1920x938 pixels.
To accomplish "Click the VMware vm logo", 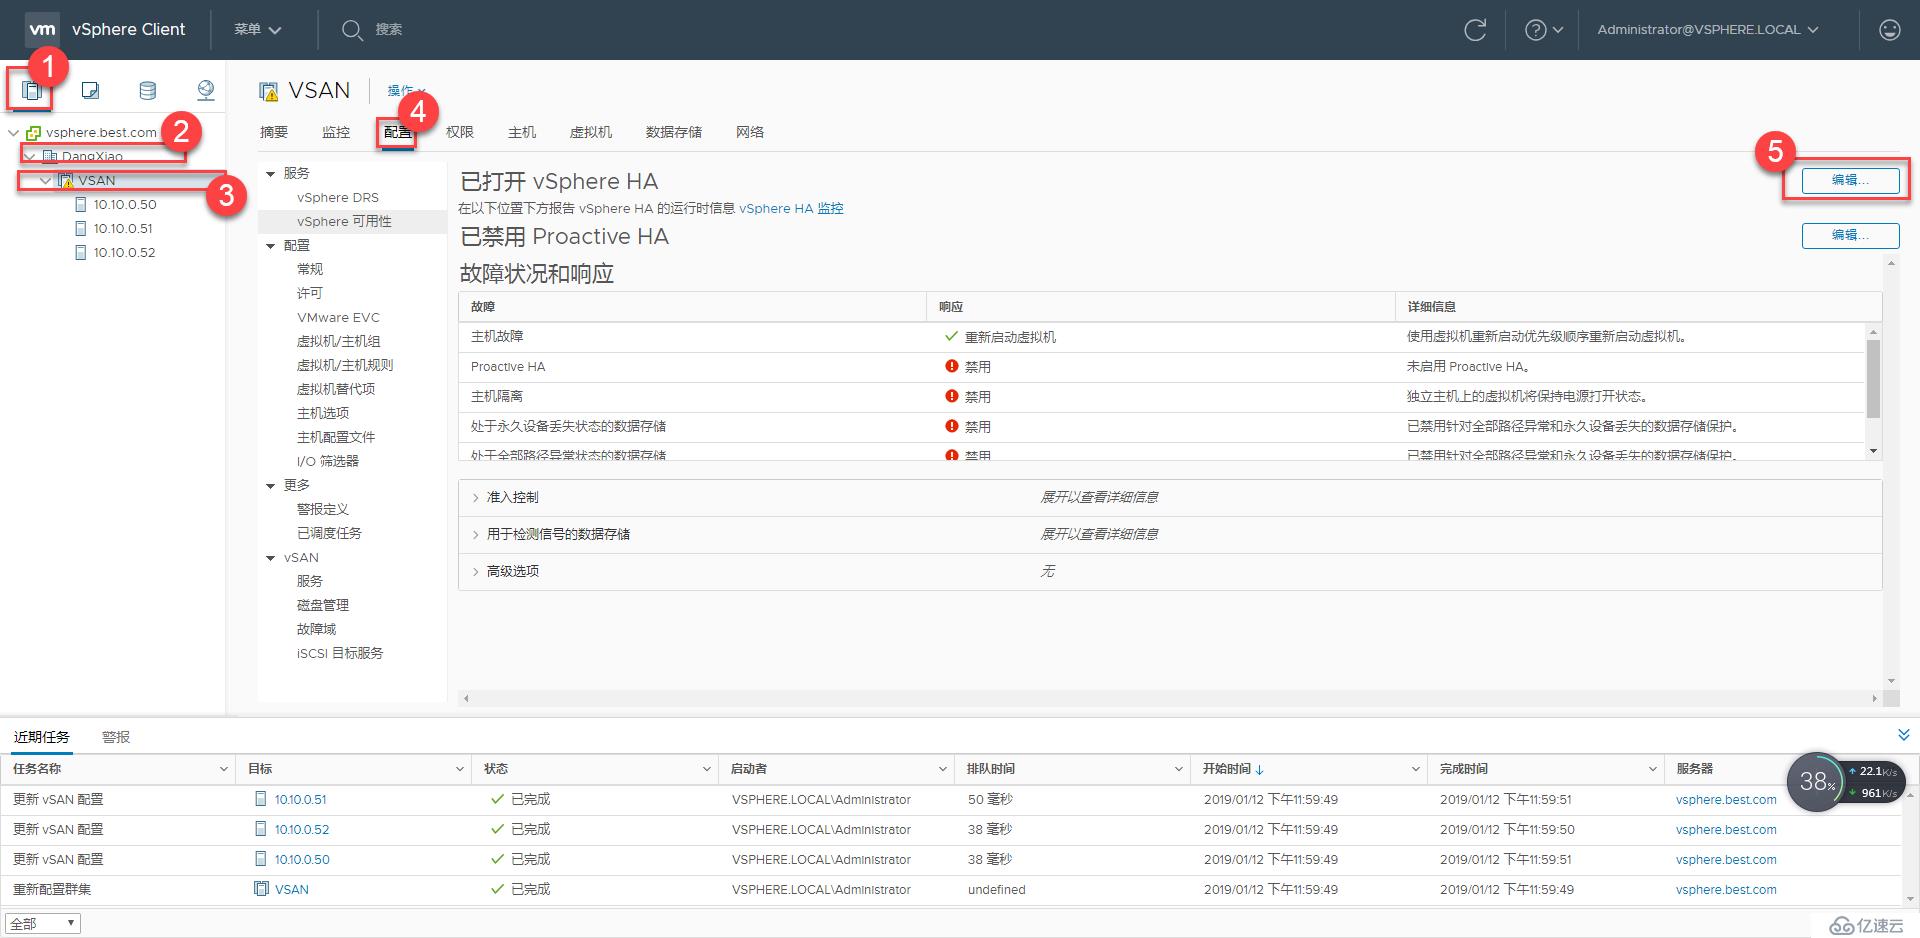I will 42,29.
